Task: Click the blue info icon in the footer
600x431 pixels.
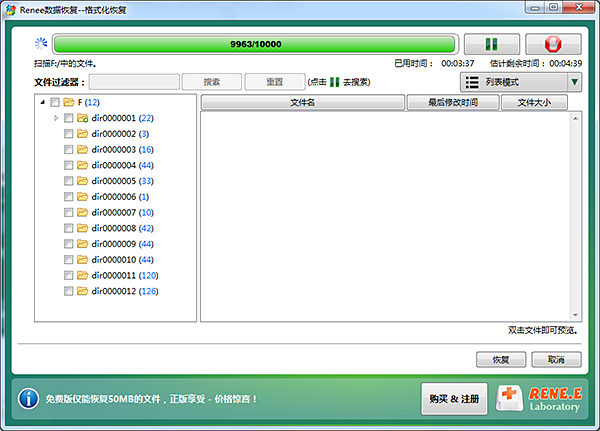Action: pos(28,398)
